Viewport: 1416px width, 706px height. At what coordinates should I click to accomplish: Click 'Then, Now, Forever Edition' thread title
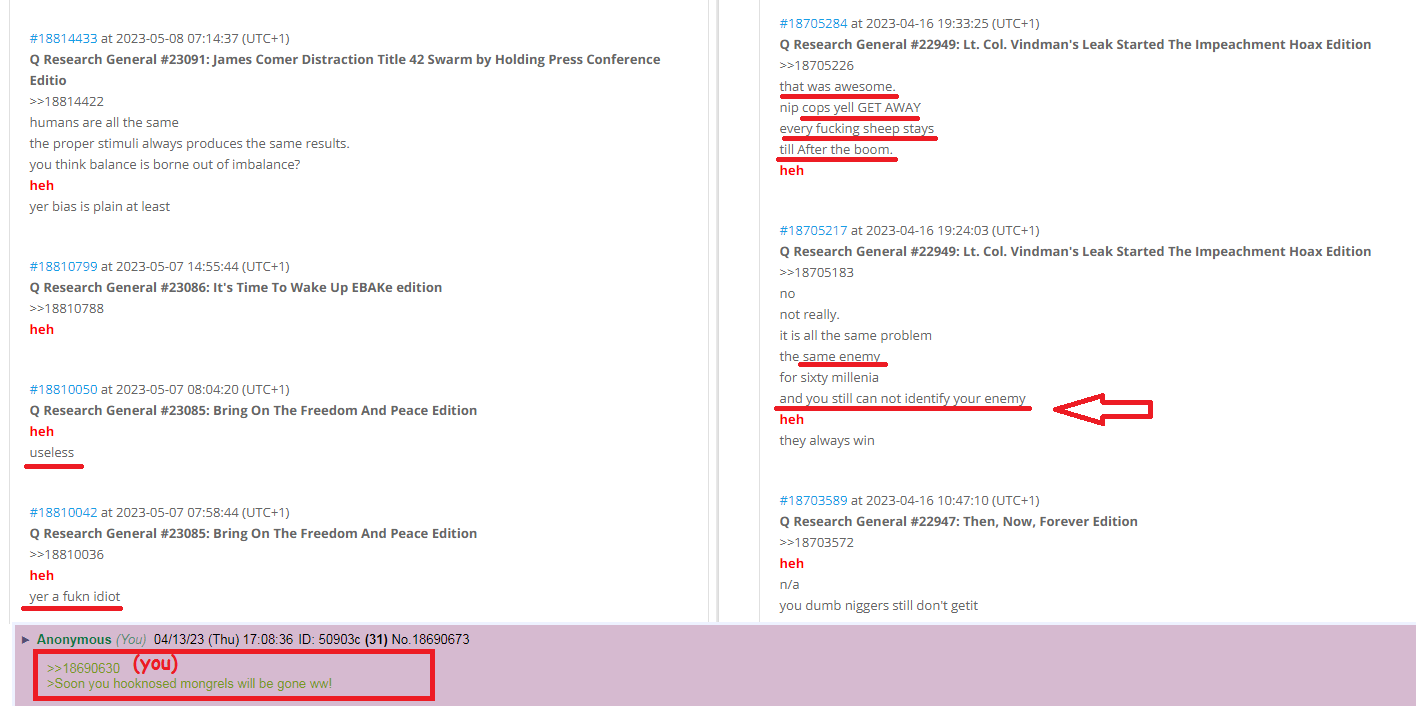tap(959, 522)
